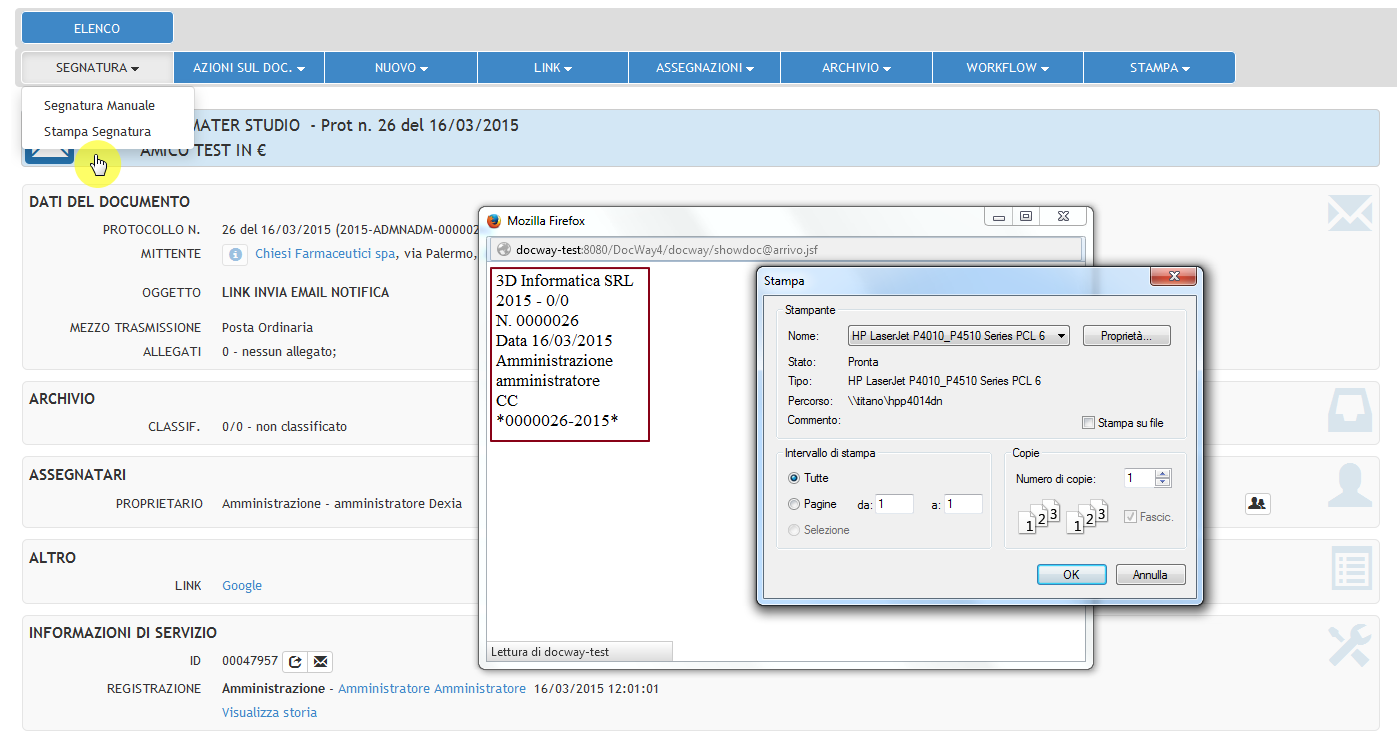Expand the Workflow dropdown menu
This screenshot has width=1397, height=734.
click(1007, 68)
